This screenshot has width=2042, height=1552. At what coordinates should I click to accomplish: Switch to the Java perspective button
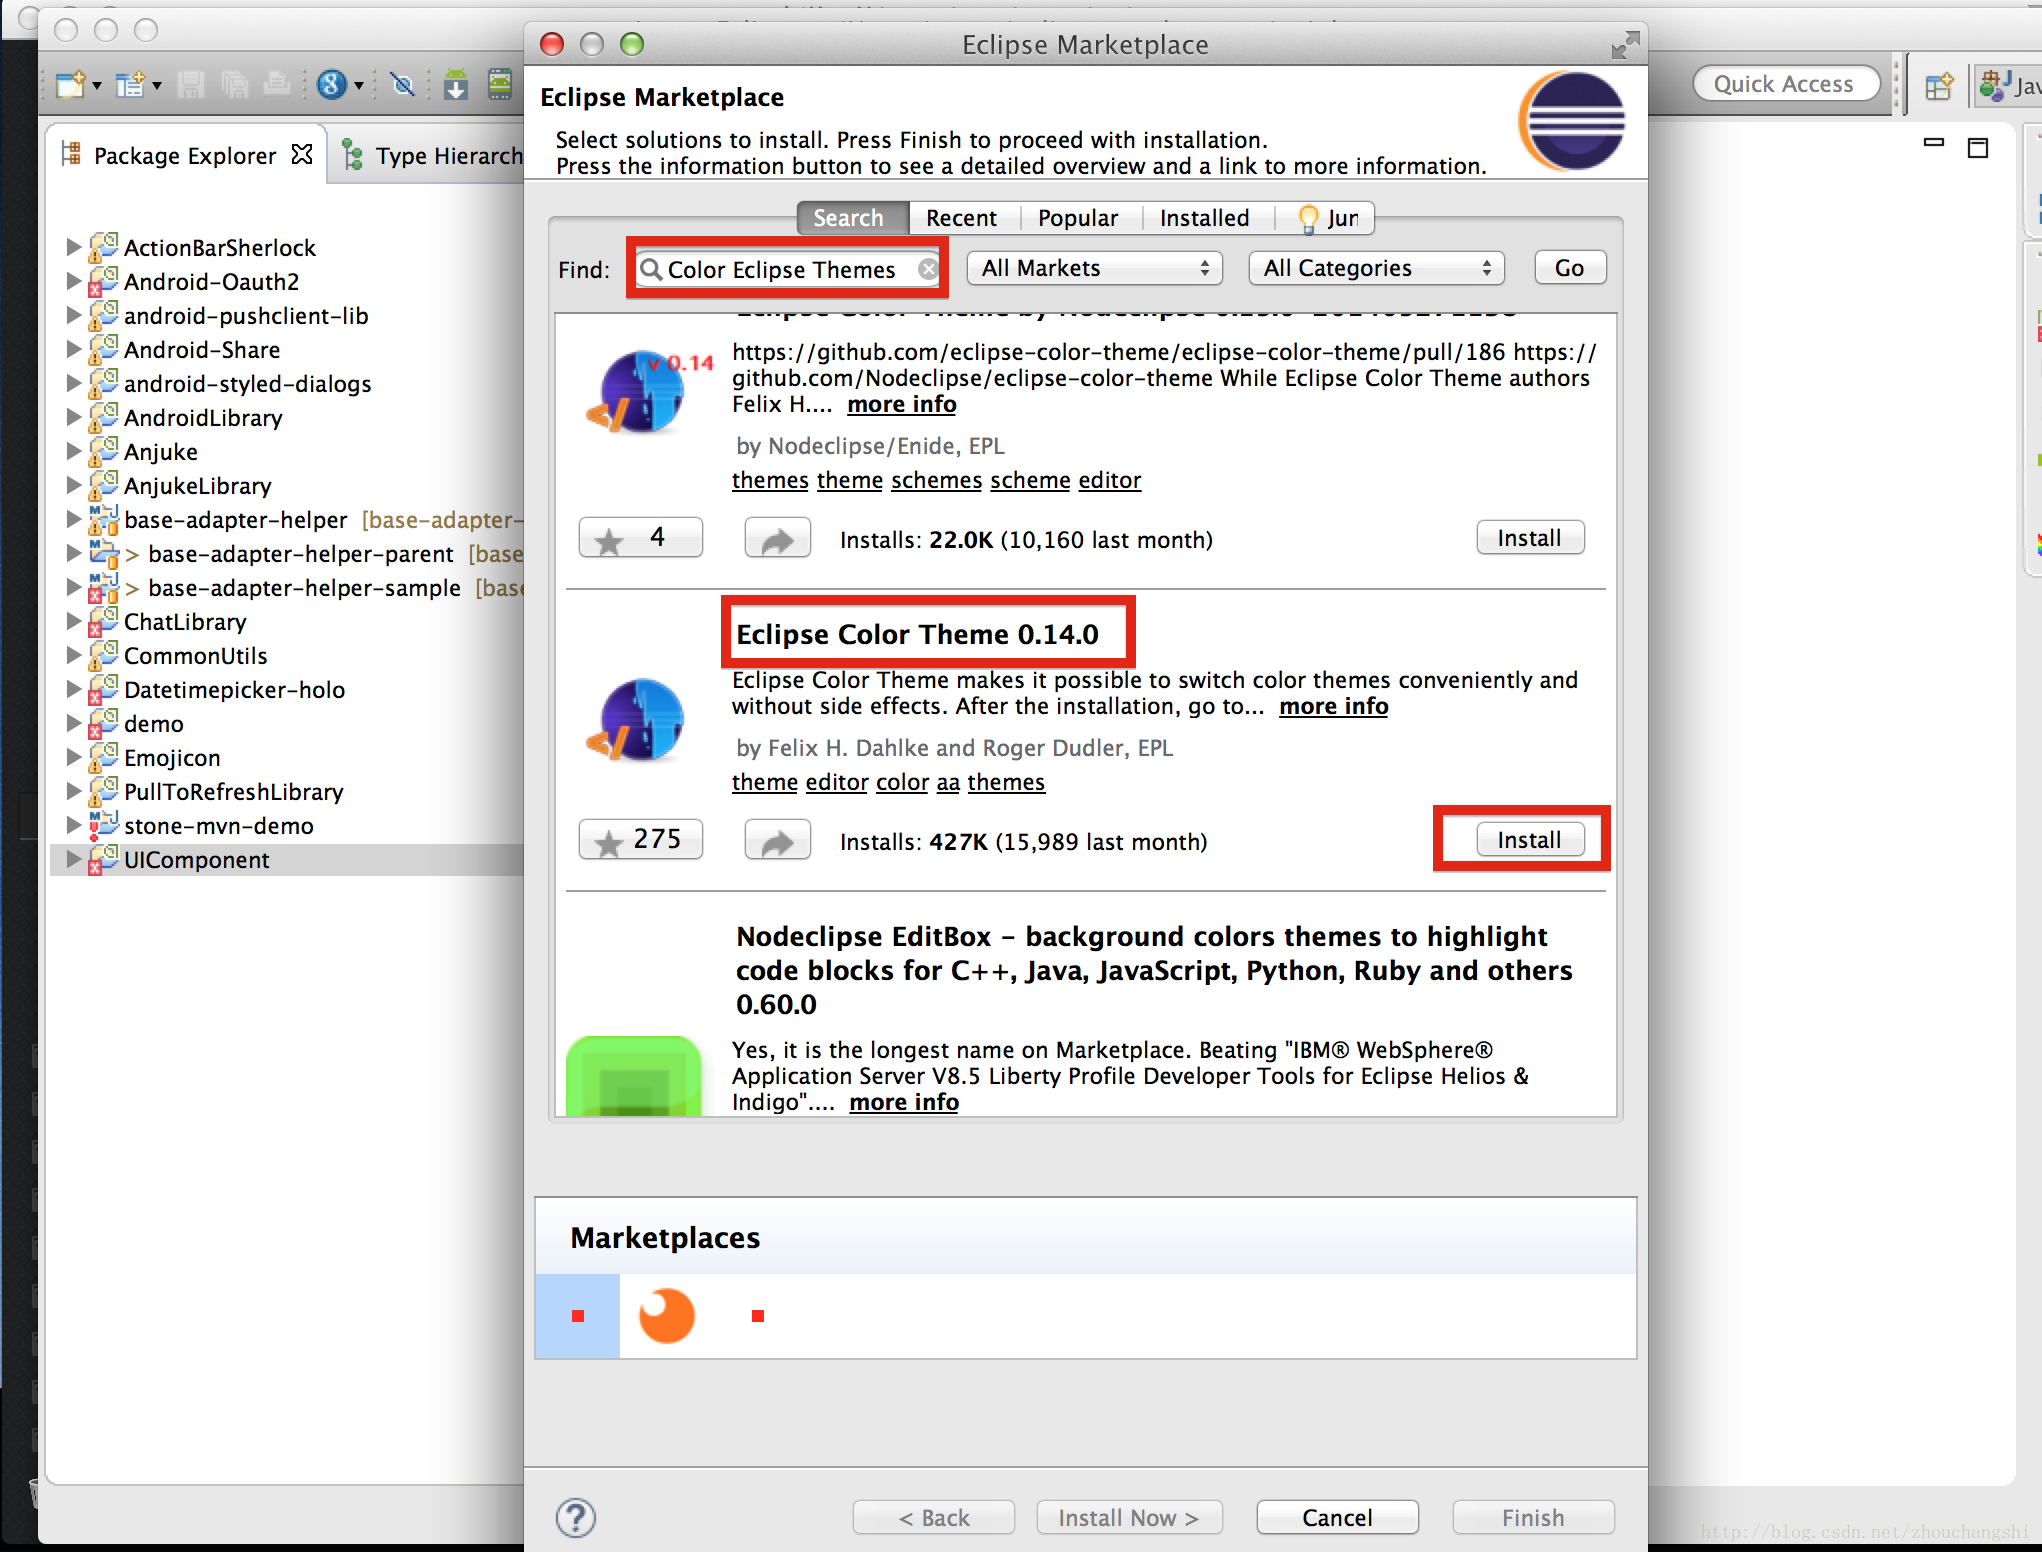[x=2010, y=86]
